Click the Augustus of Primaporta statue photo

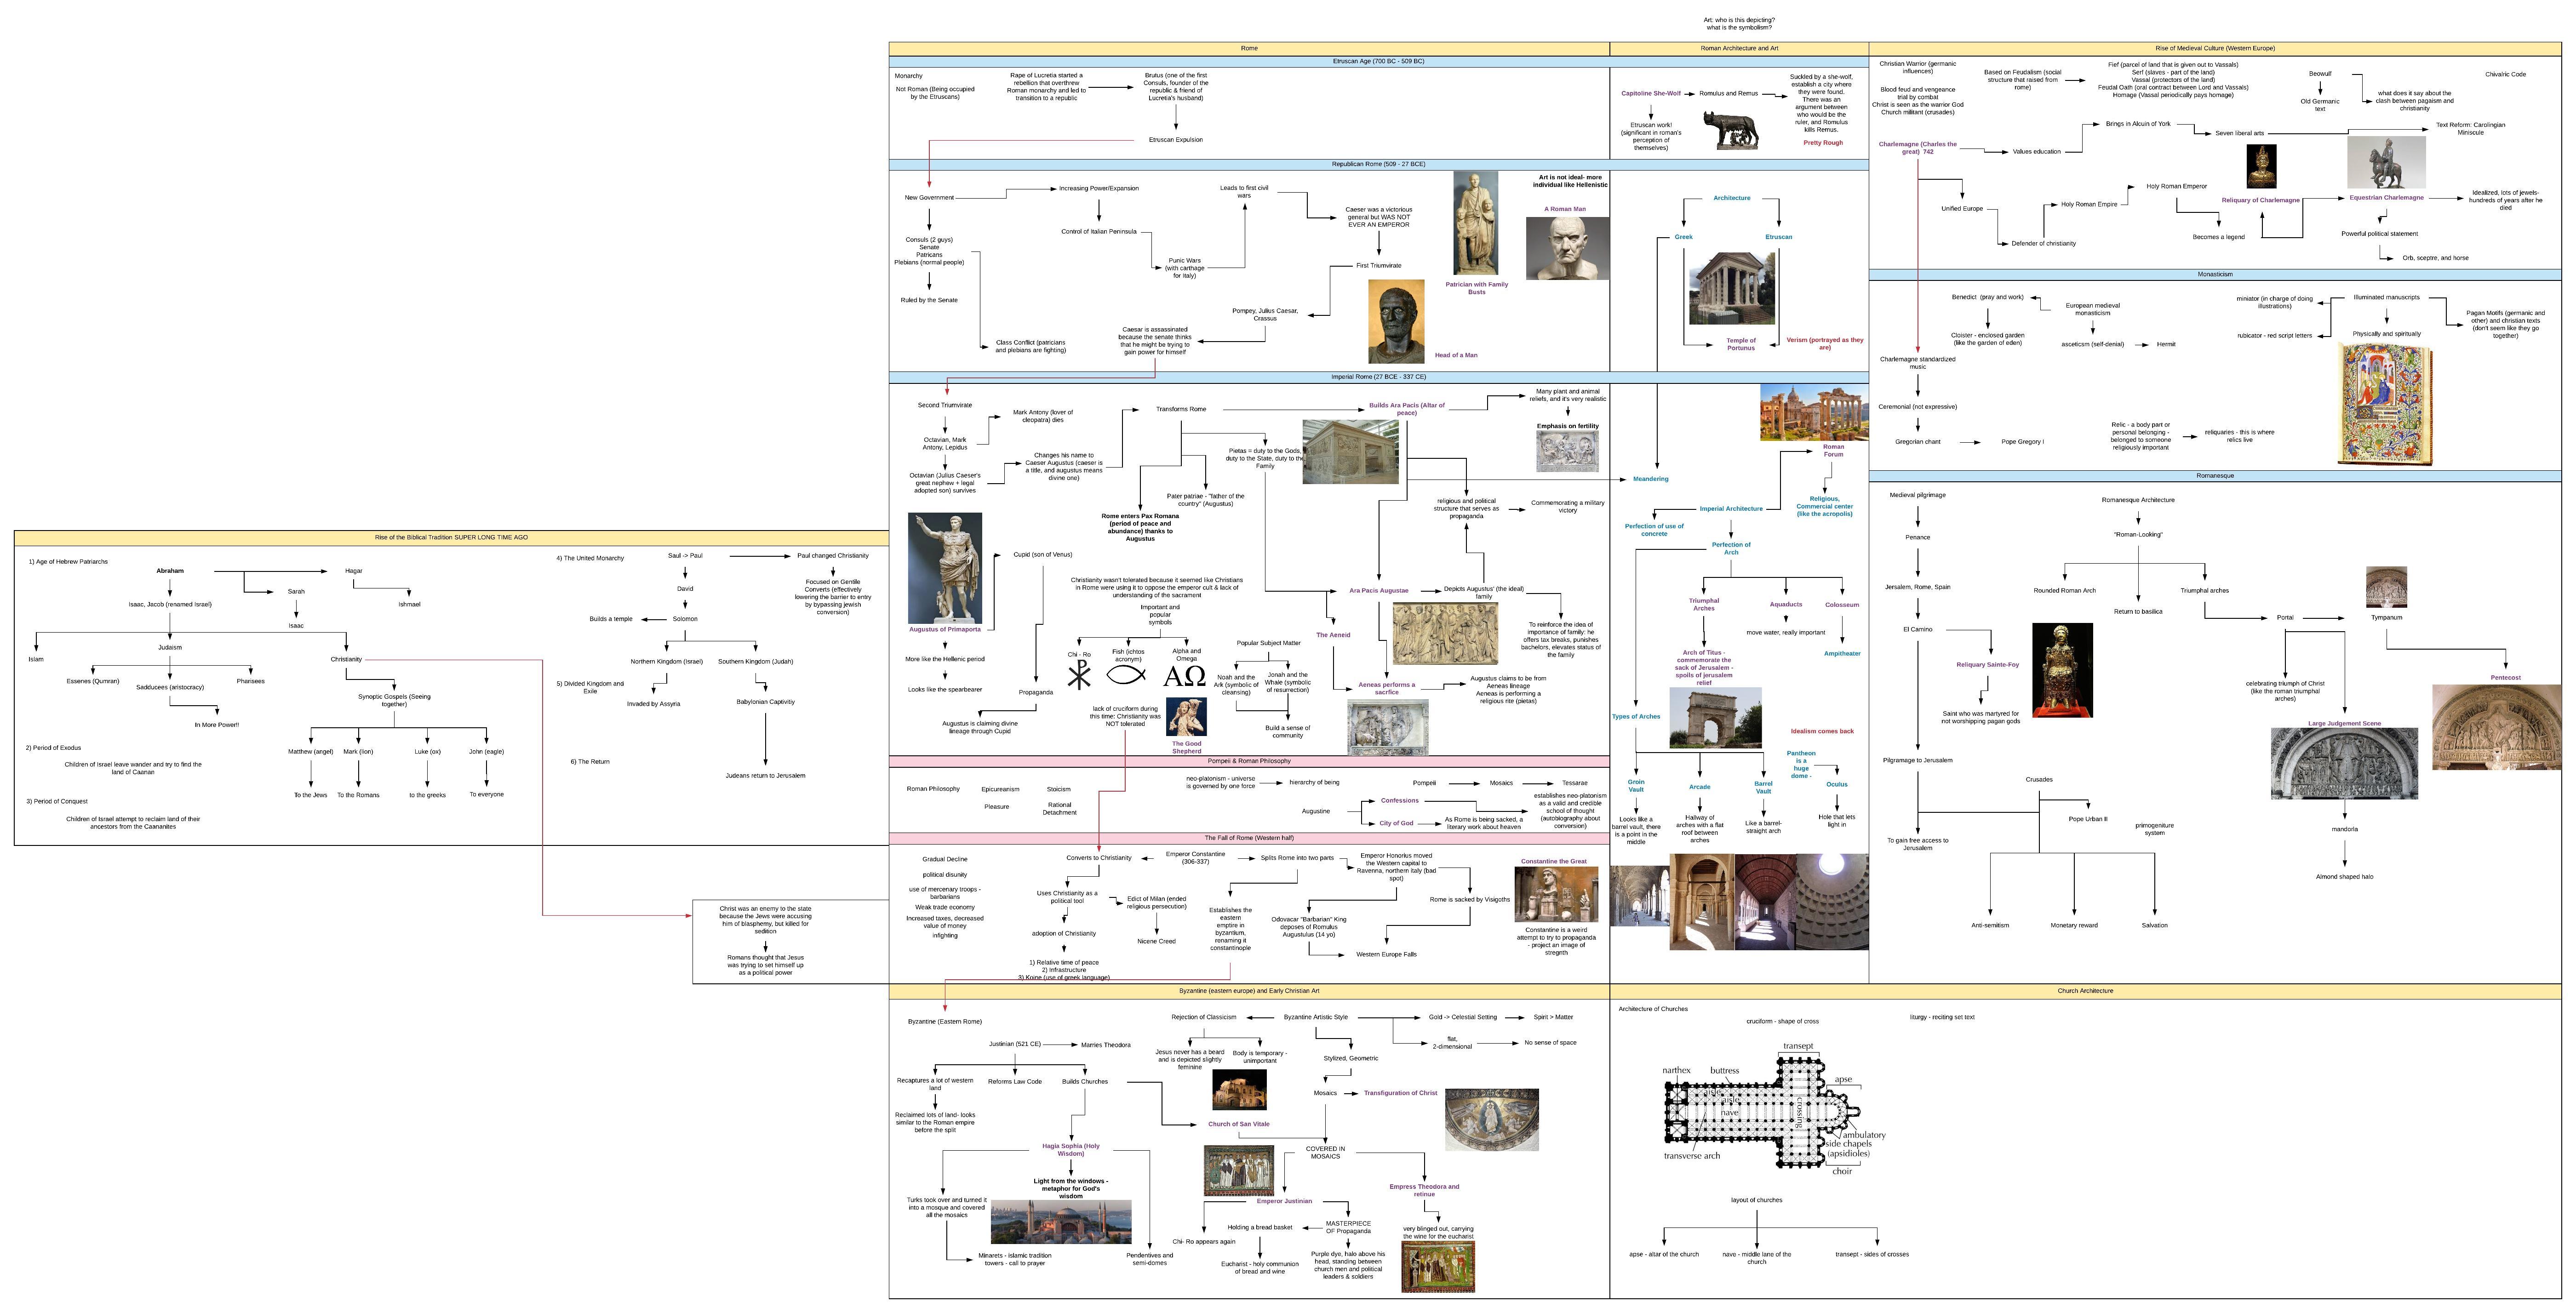(x=945, y=570)
